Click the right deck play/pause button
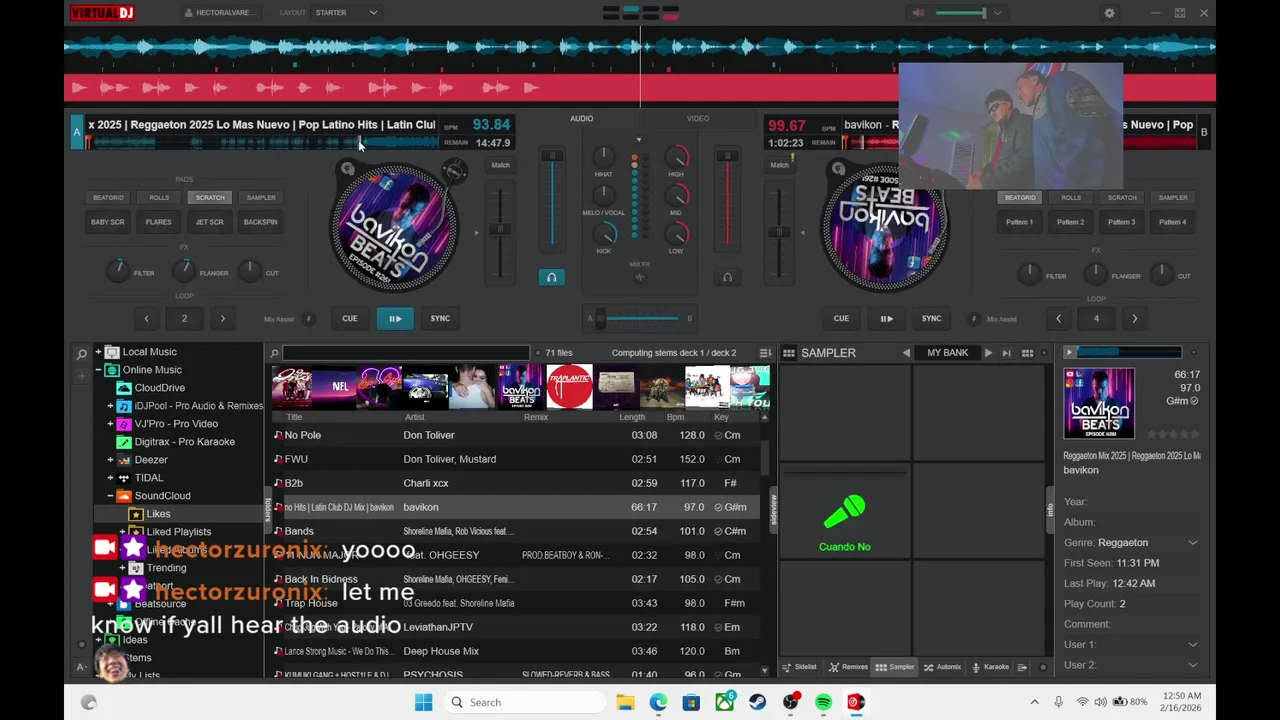1280x720 pixels. click(886, 319)
